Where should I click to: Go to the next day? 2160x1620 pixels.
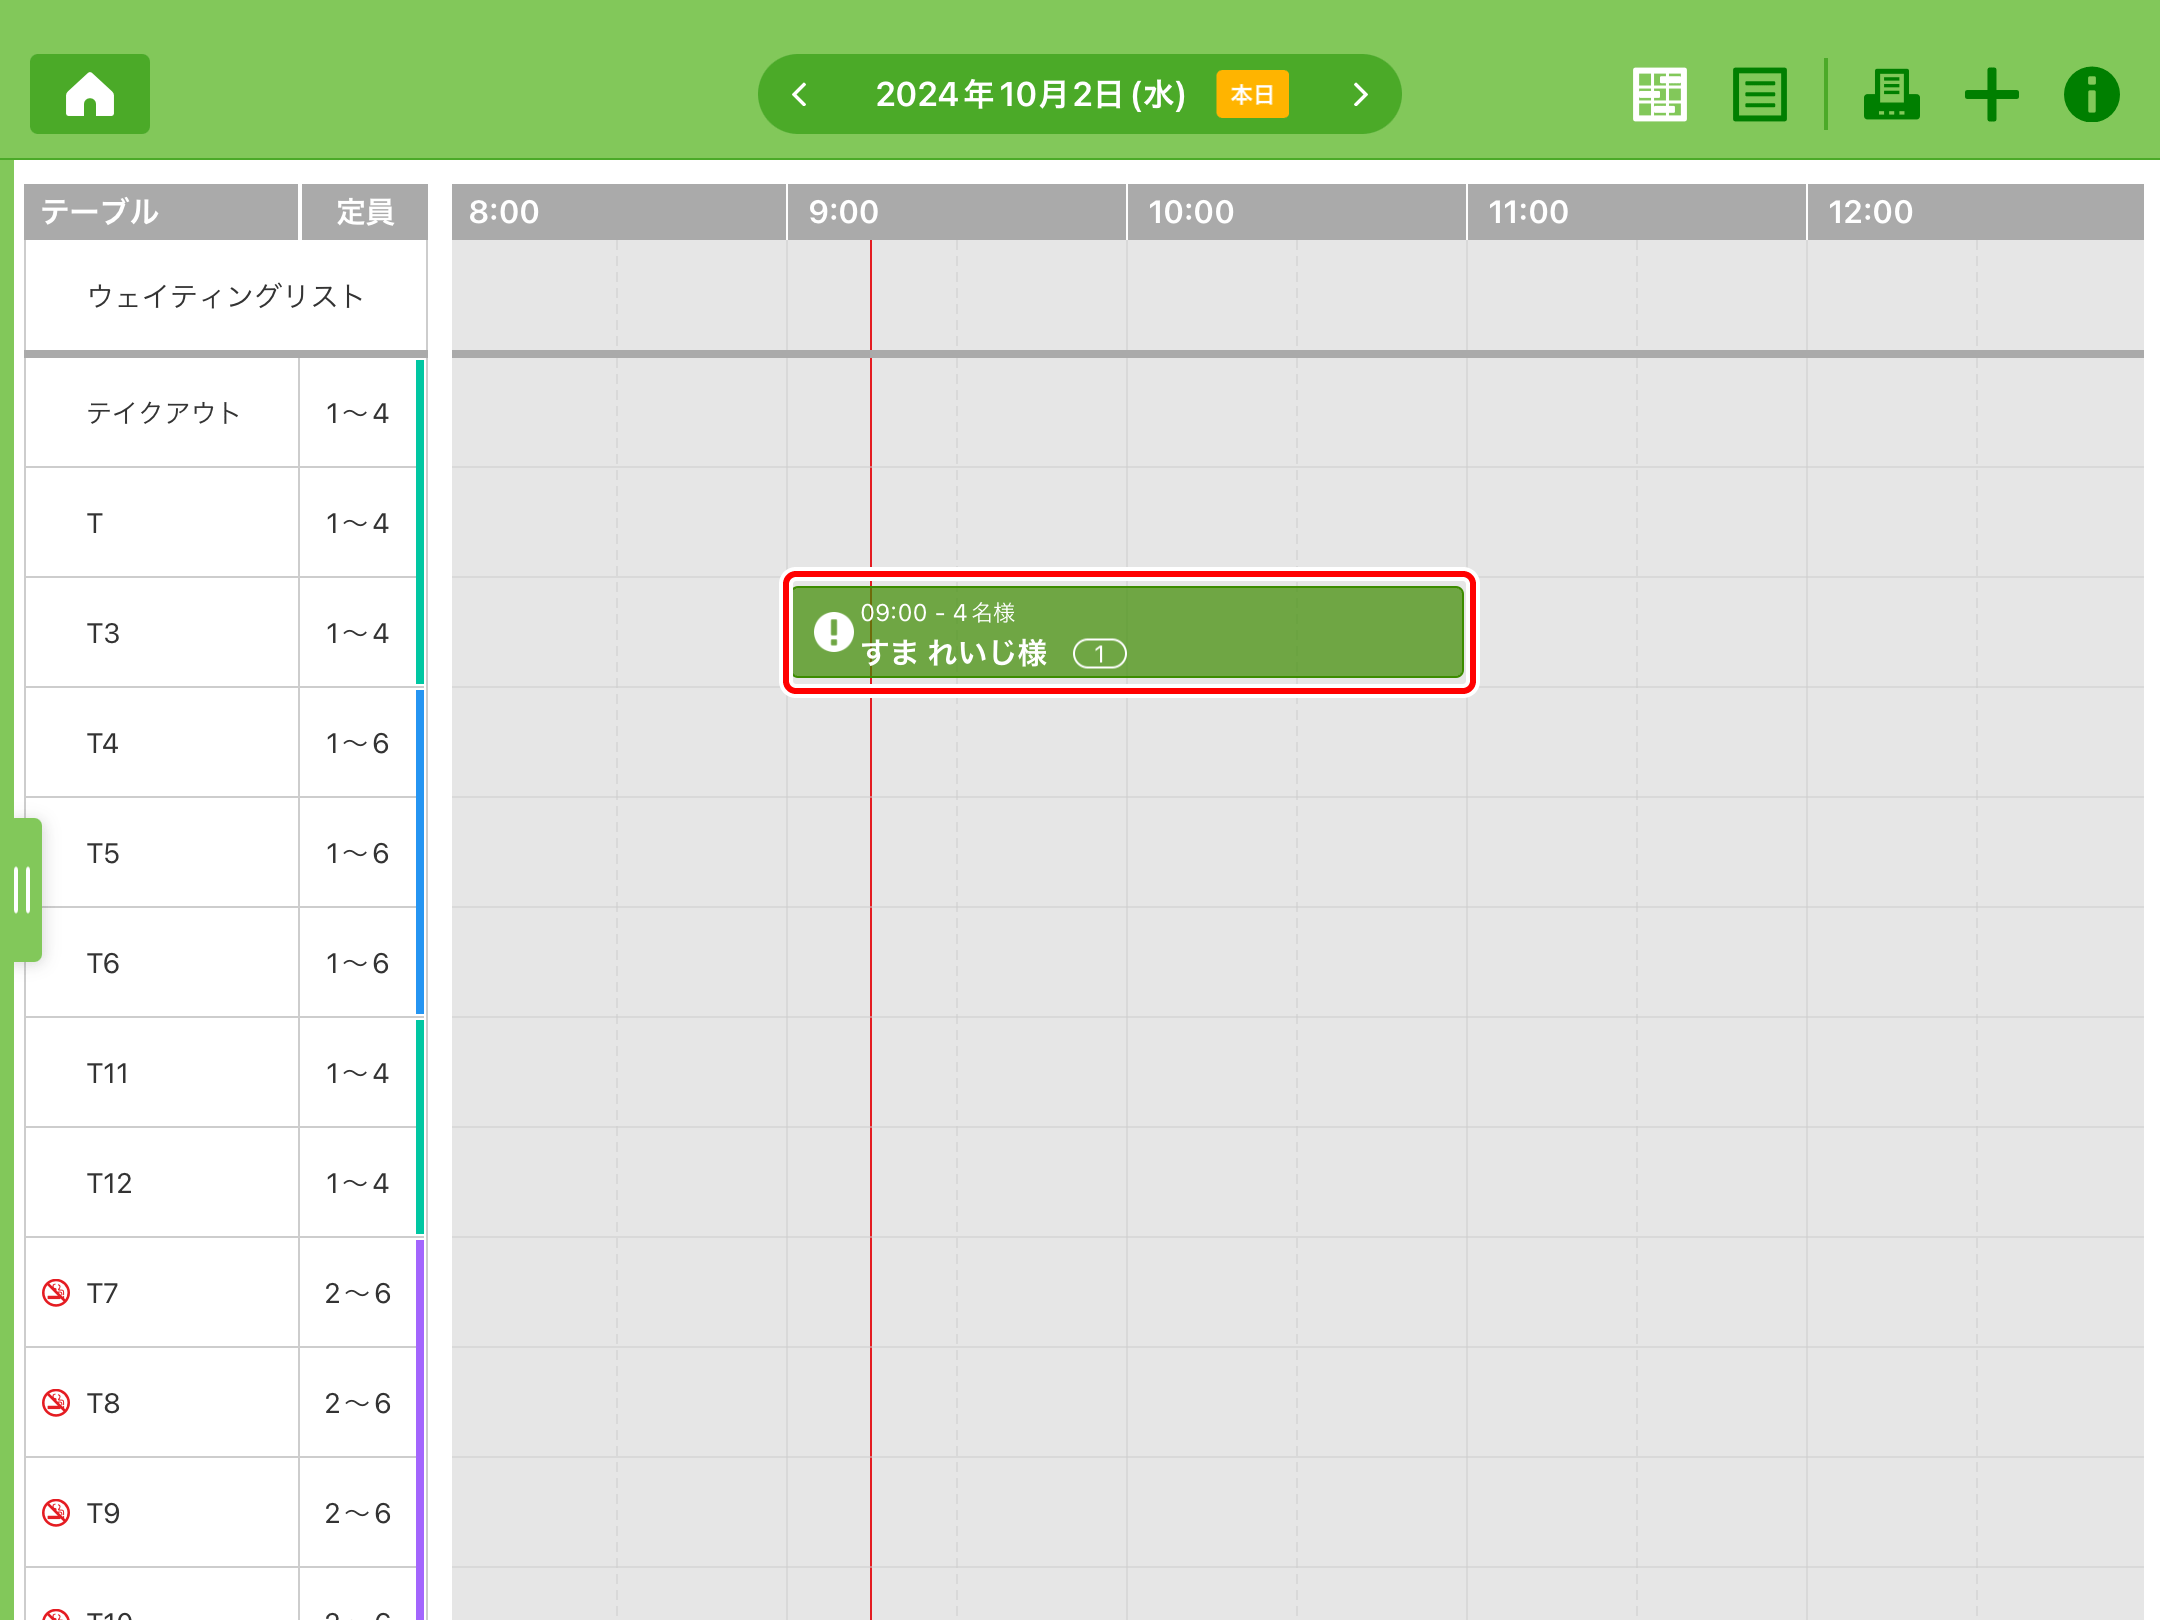point(1360,94)
